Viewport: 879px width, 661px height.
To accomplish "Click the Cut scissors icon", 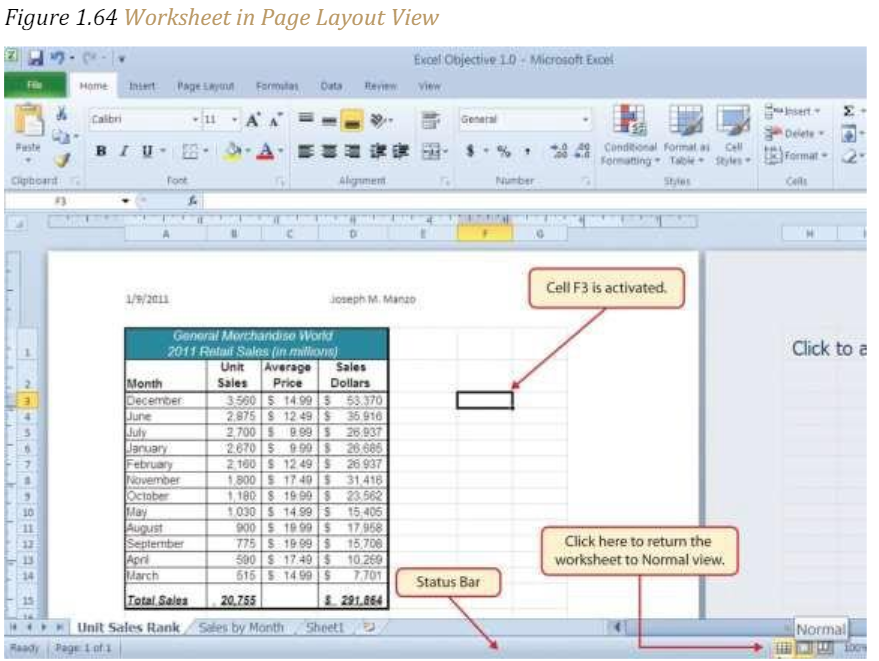I will 62,114.
